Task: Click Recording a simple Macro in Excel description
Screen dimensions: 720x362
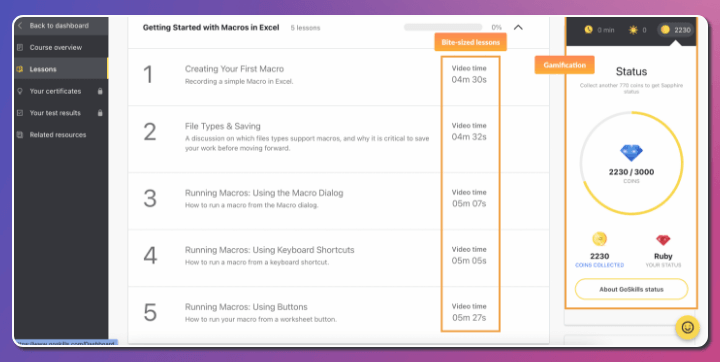Action: click(239, 82)
